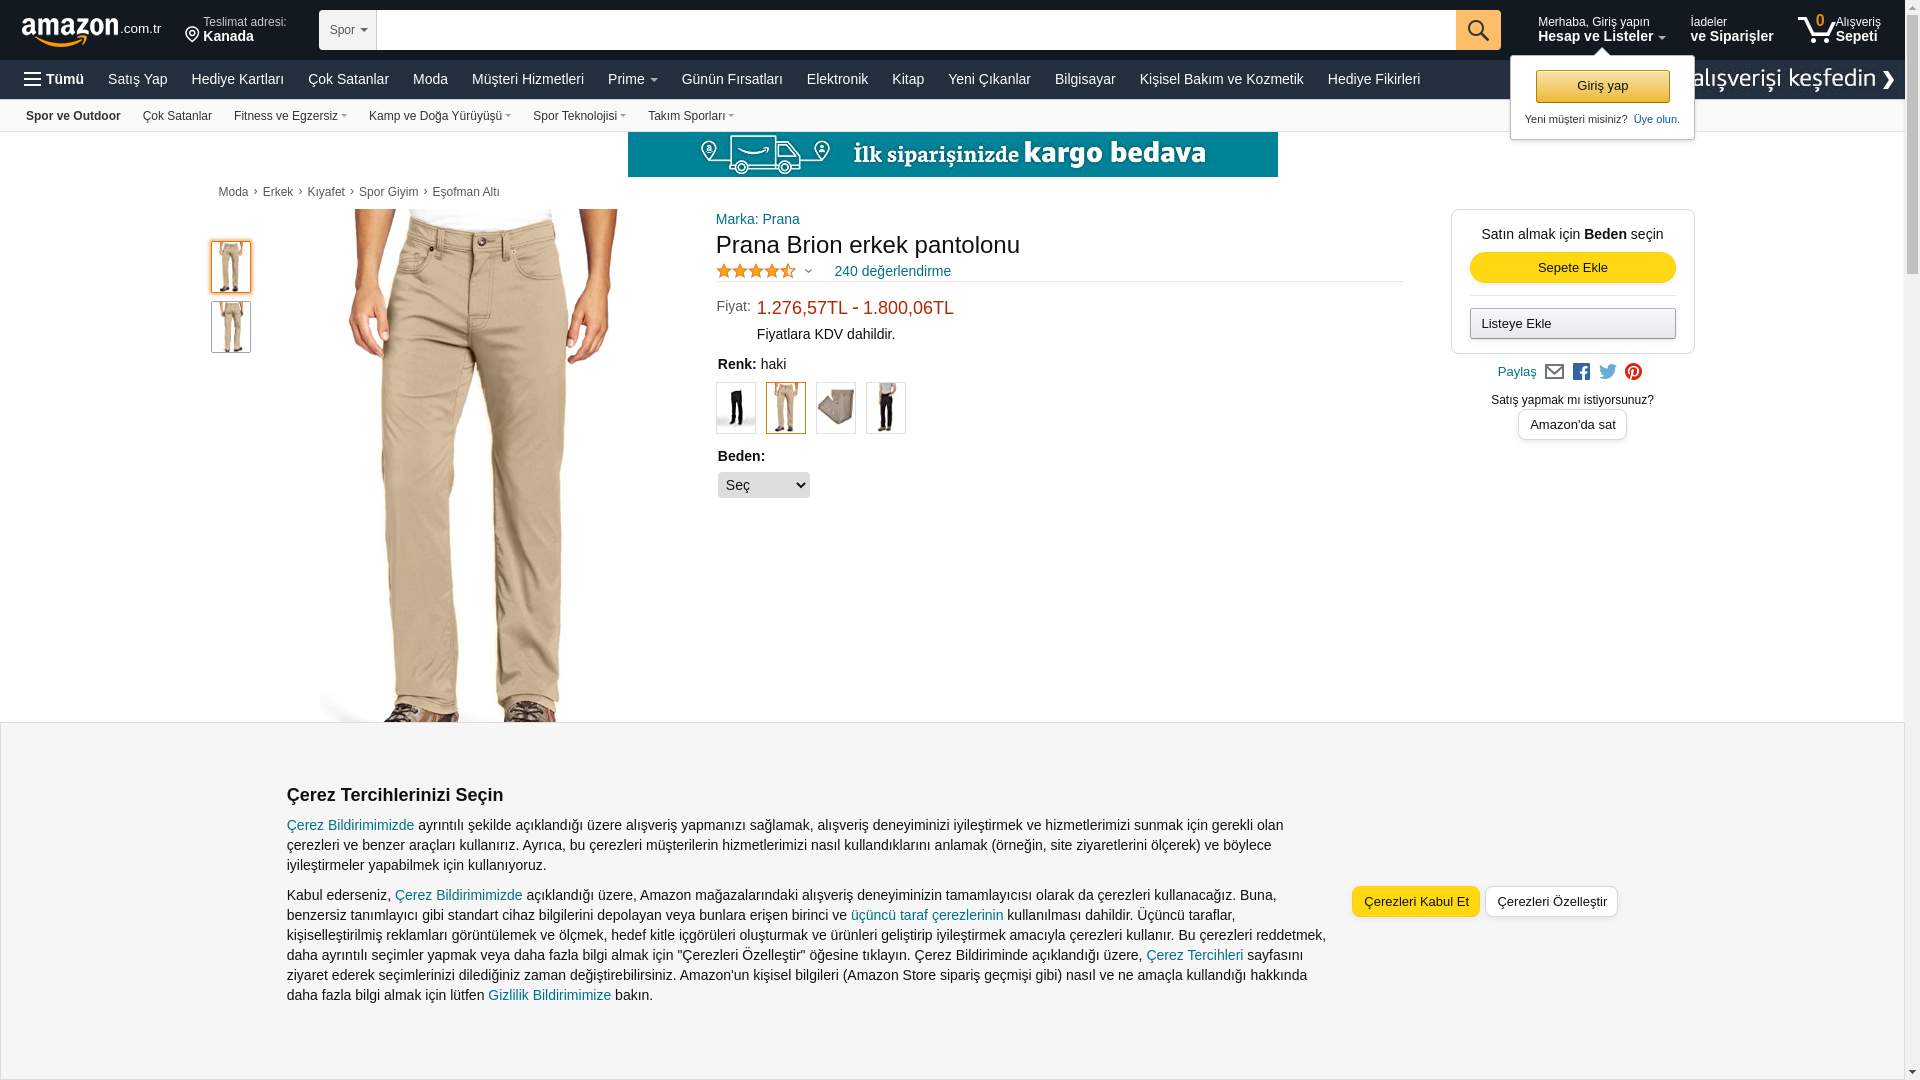This screenshot has width=1920, height=1080.
Task: Select the black pants color swatch
Action: click(736, 408)
